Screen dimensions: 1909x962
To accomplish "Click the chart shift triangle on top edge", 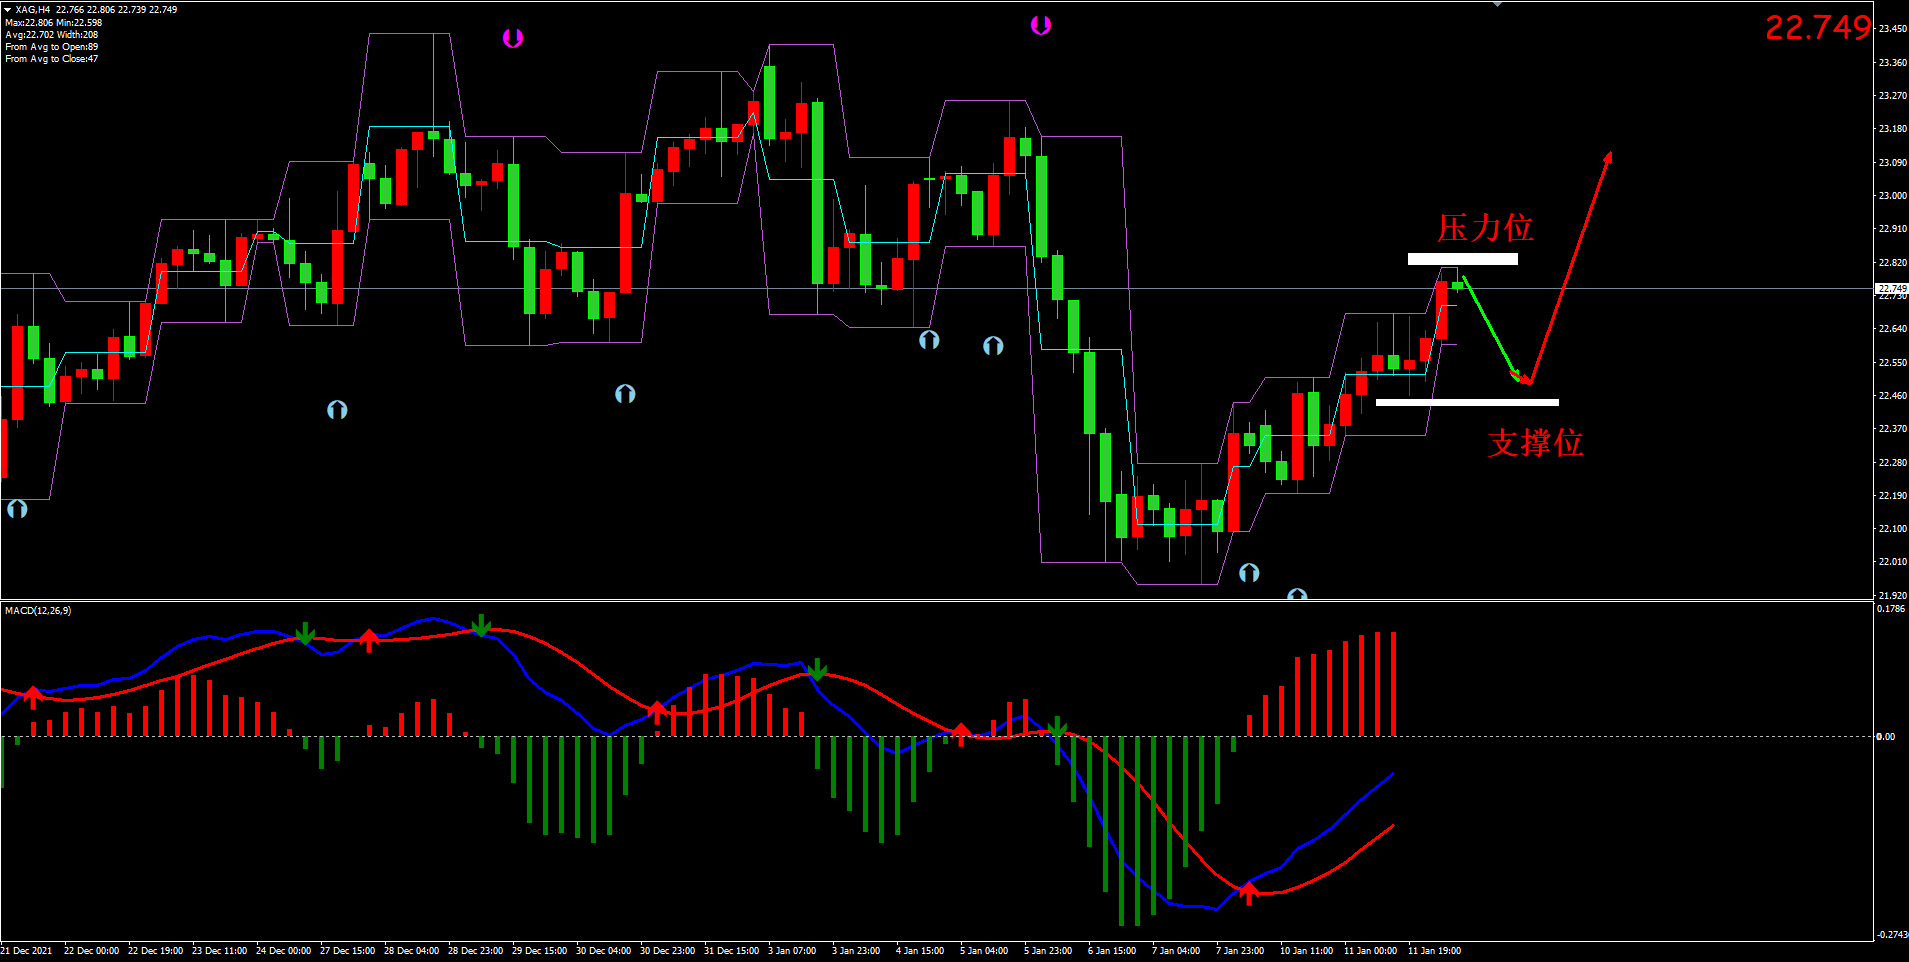I will tap(1497, 4).
